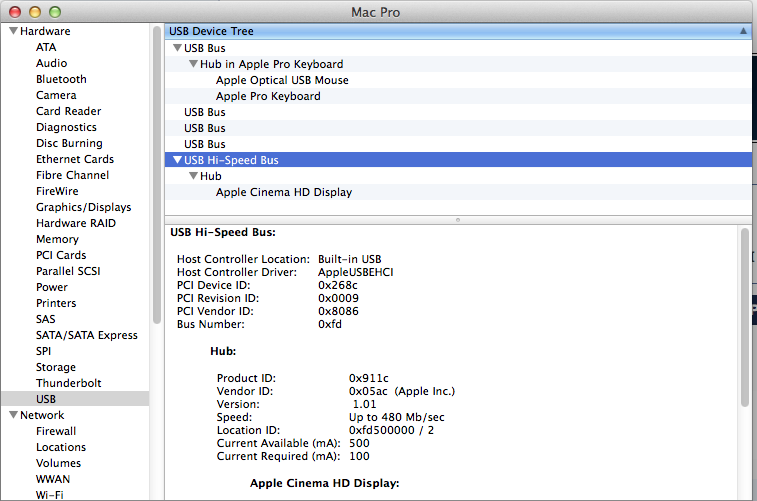The image size is (757, 501).
Task: Collapse the first USB Bus tree triangle
Action: pos(177,48)
